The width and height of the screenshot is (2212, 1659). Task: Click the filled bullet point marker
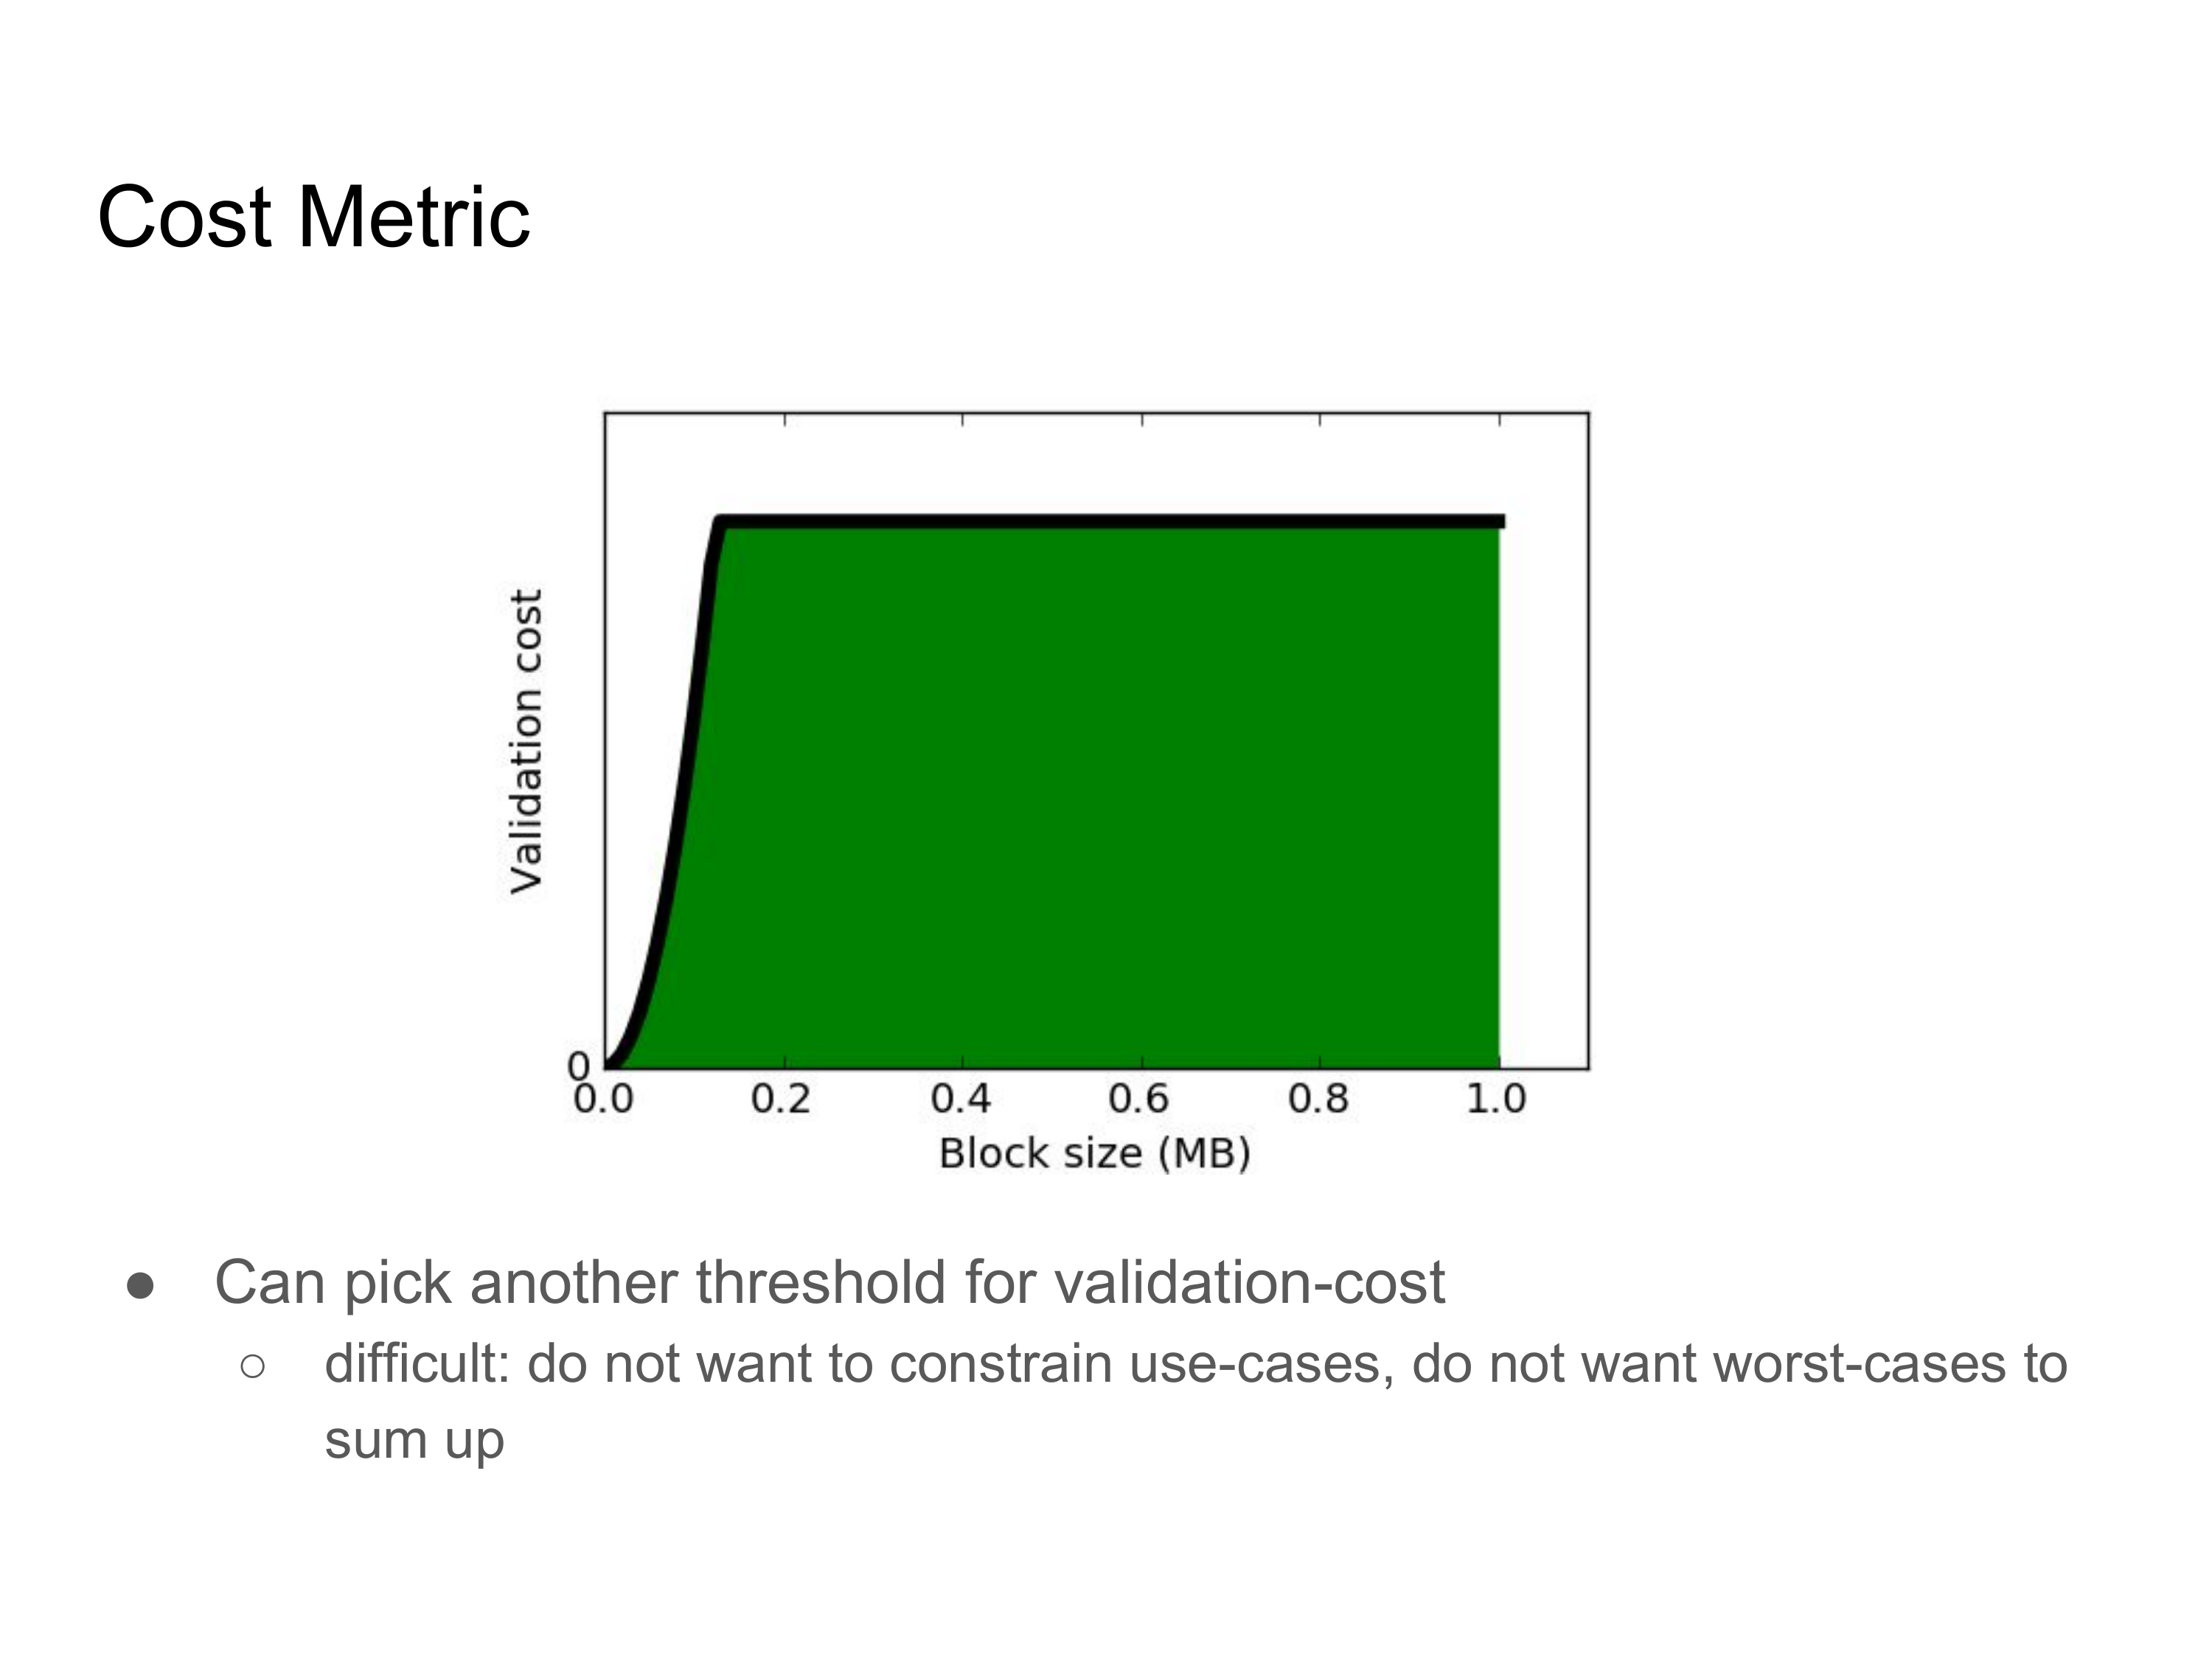click(x=141, y=1286)
